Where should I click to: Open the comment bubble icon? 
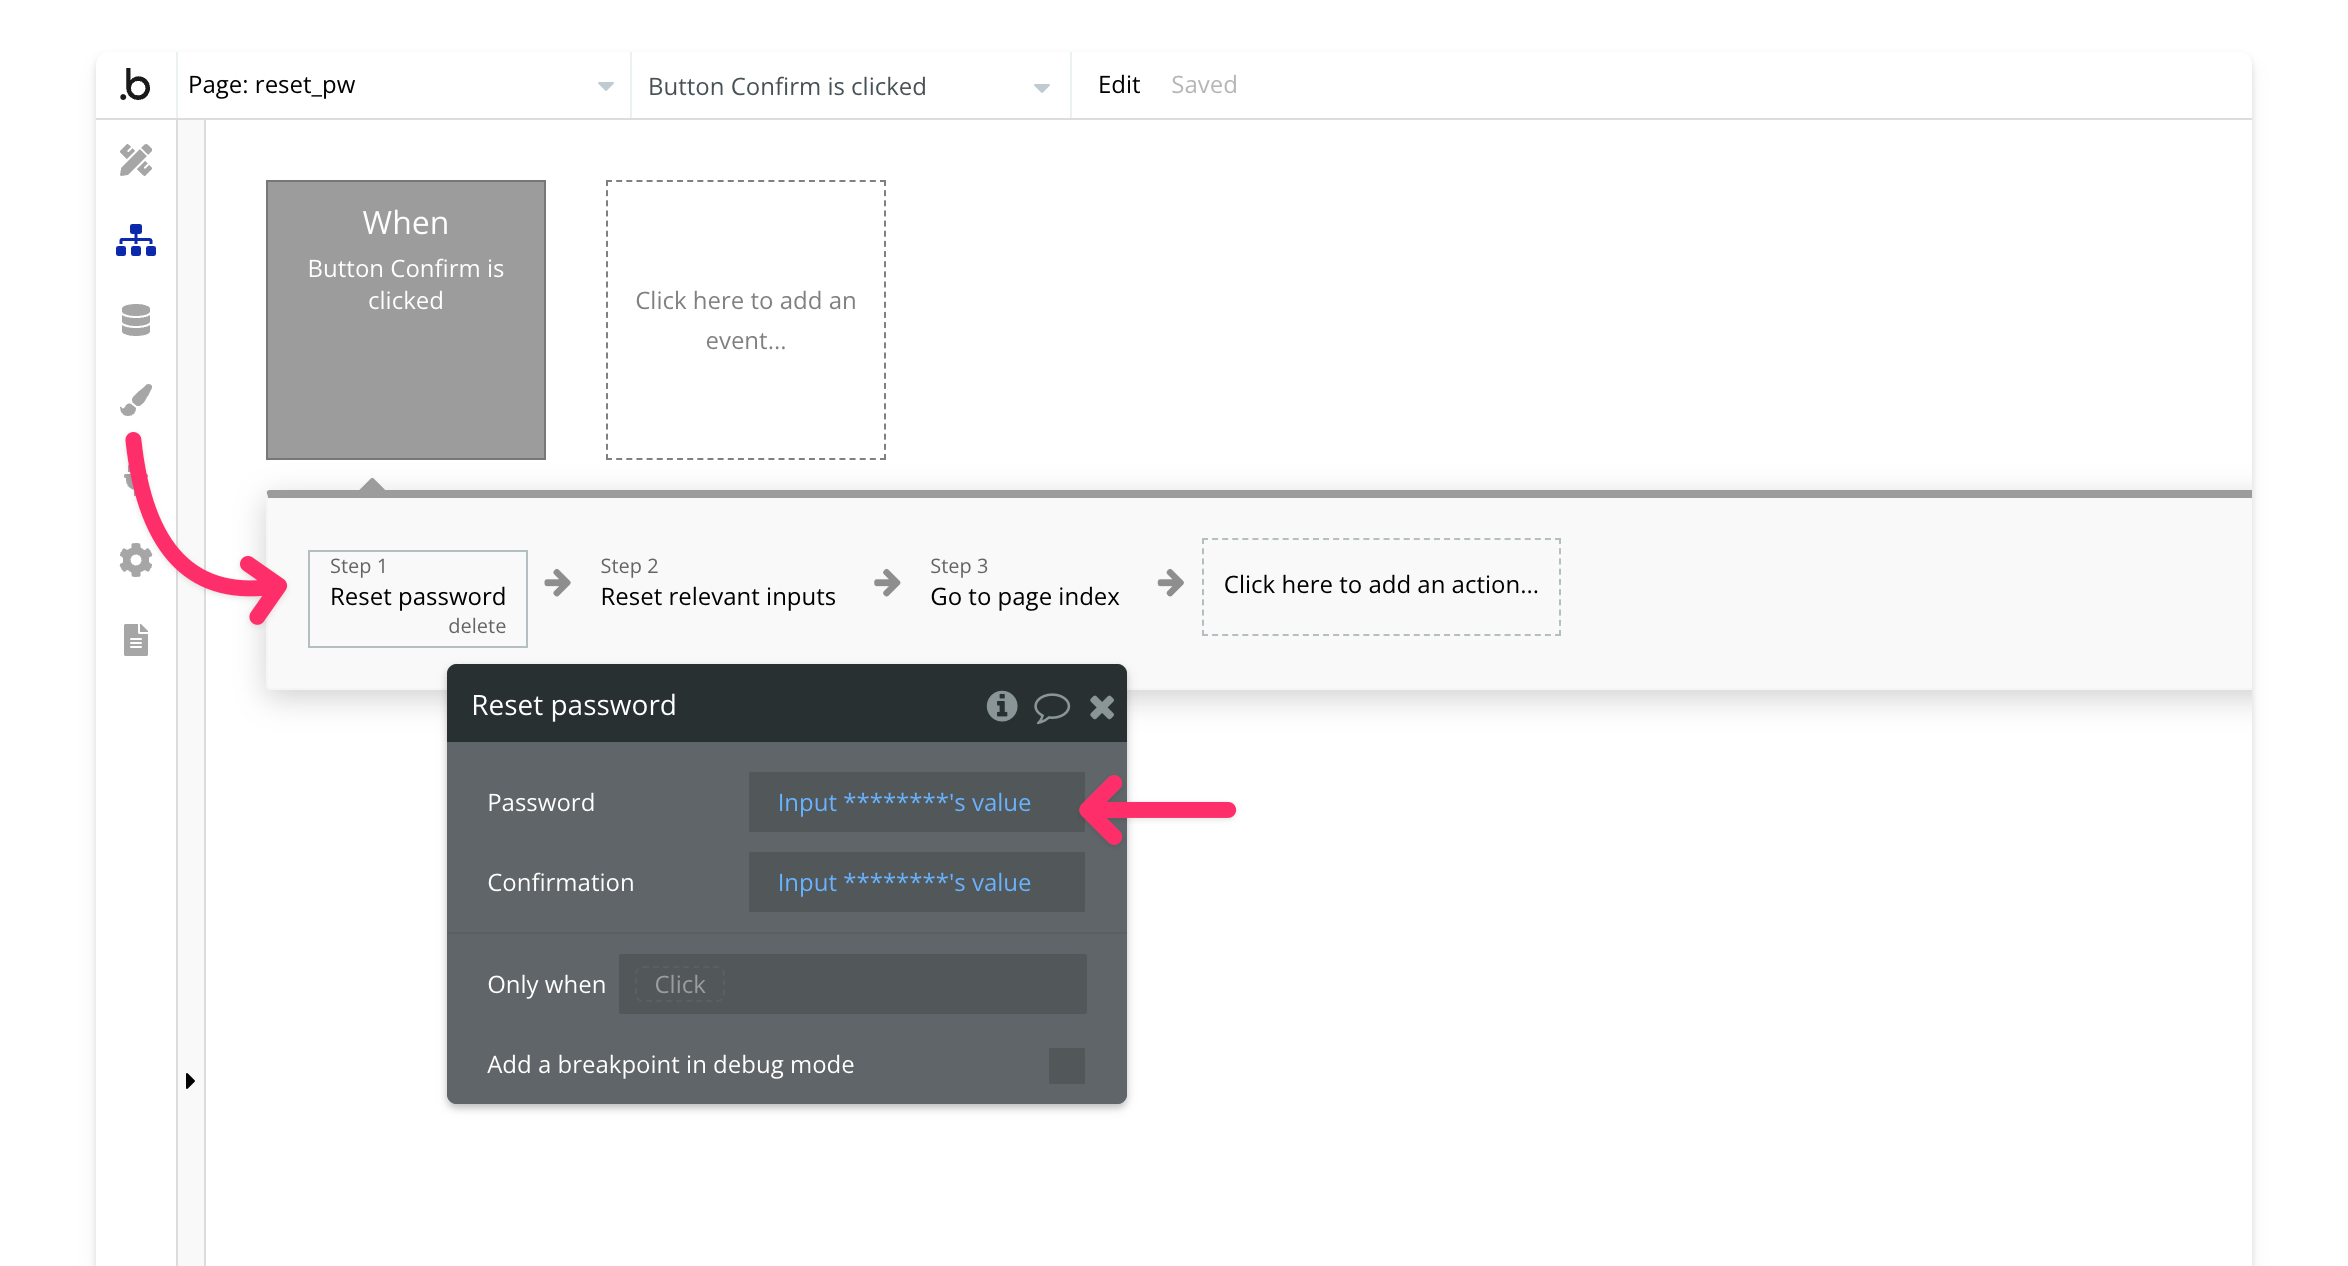1051,707
